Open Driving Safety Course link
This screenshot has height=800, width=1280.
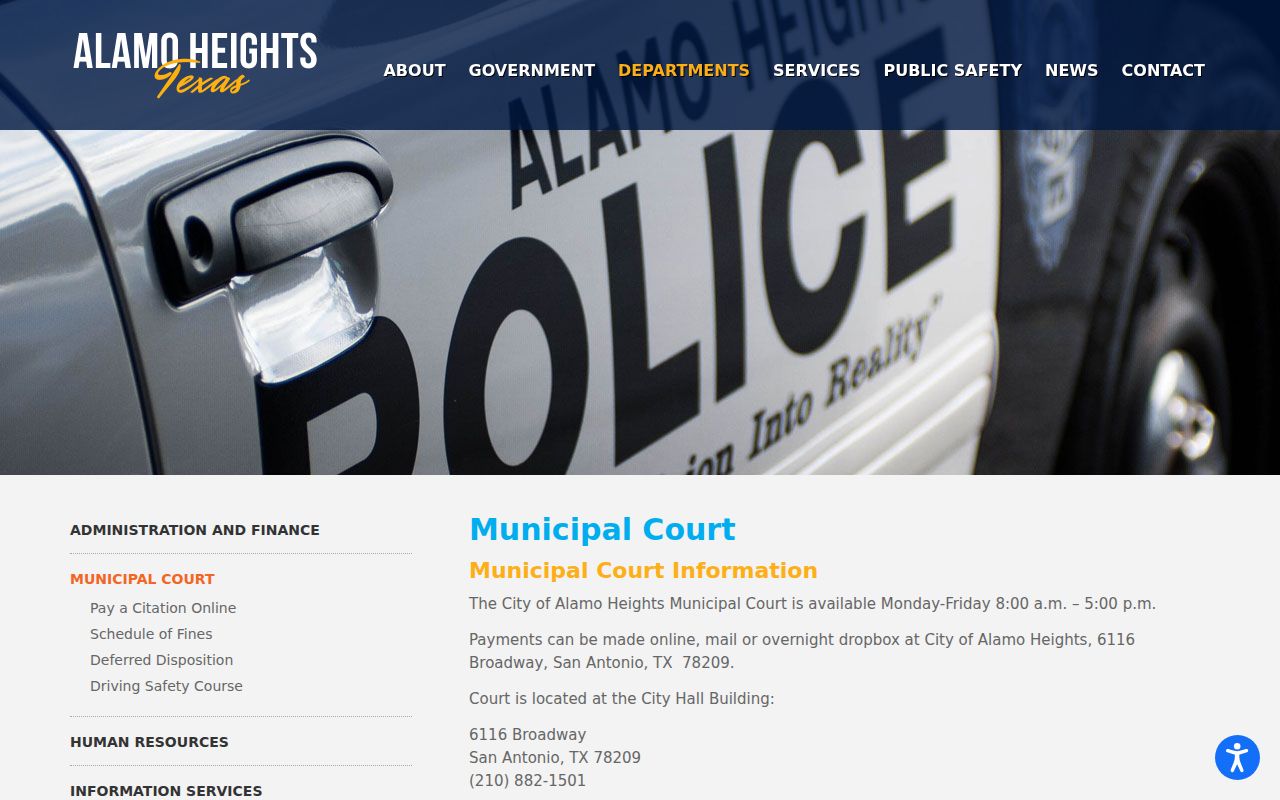(166, 686)
